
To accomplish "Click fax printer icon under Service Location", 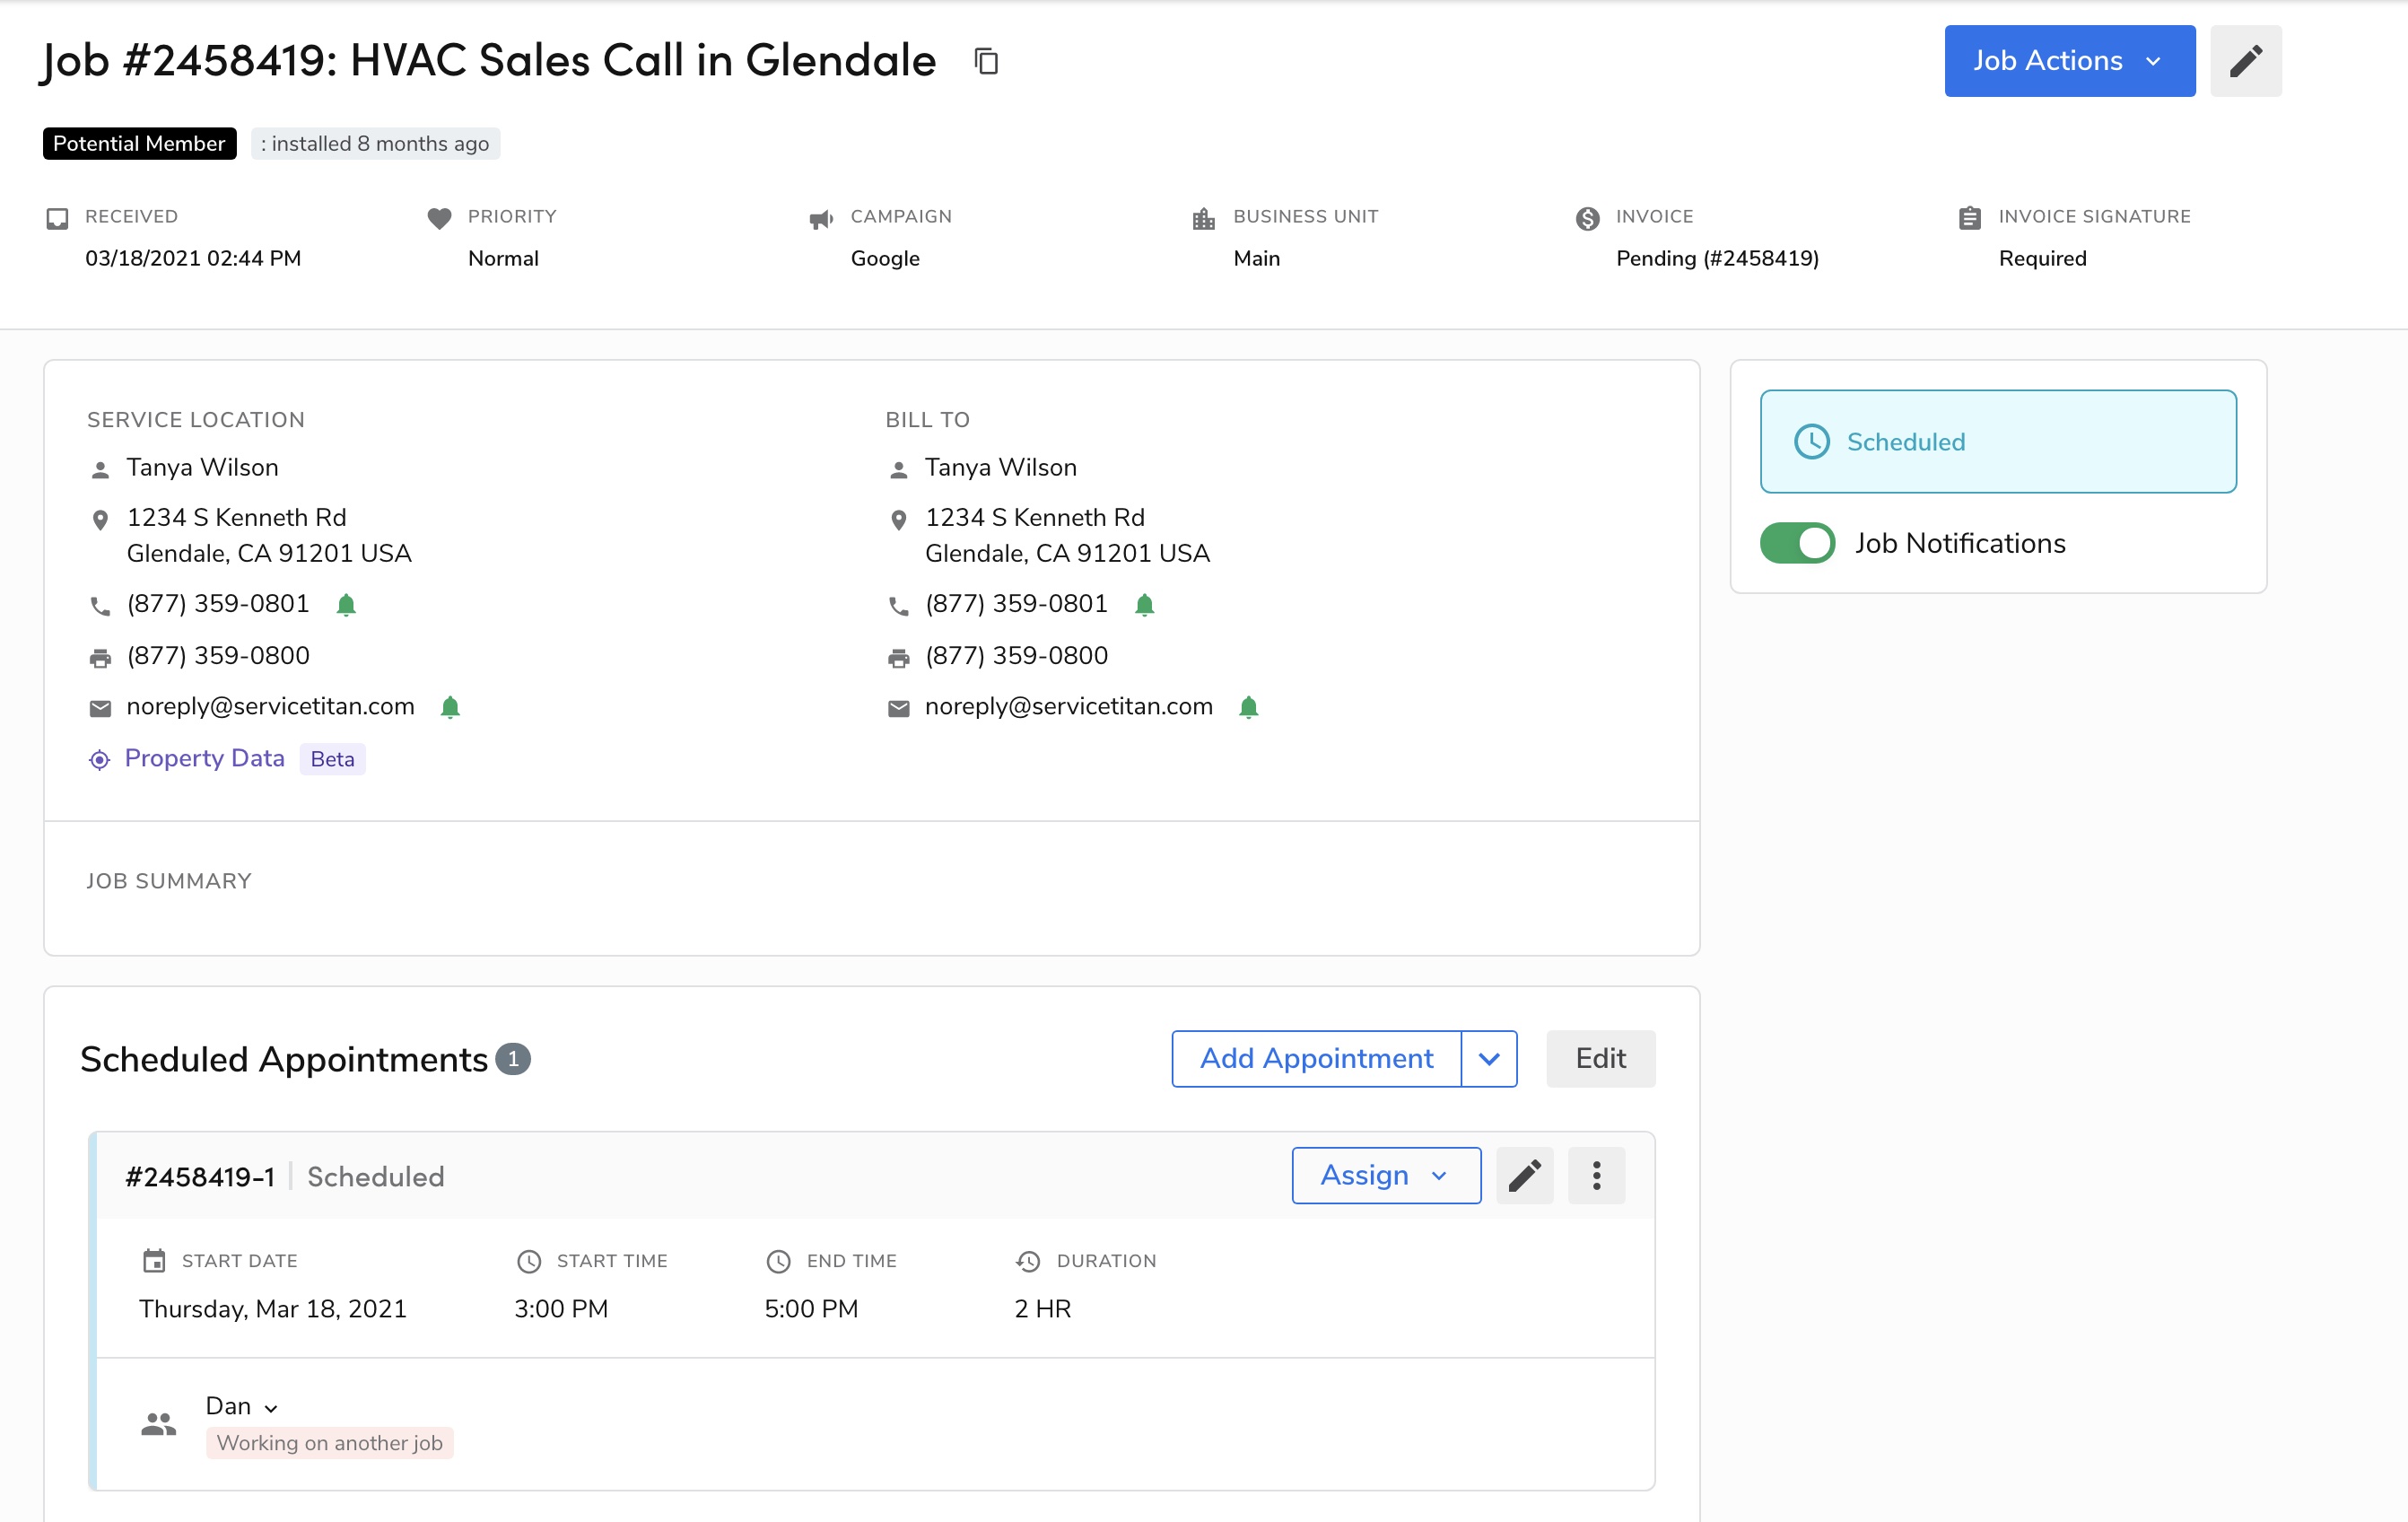I will [x=100, y=658].
